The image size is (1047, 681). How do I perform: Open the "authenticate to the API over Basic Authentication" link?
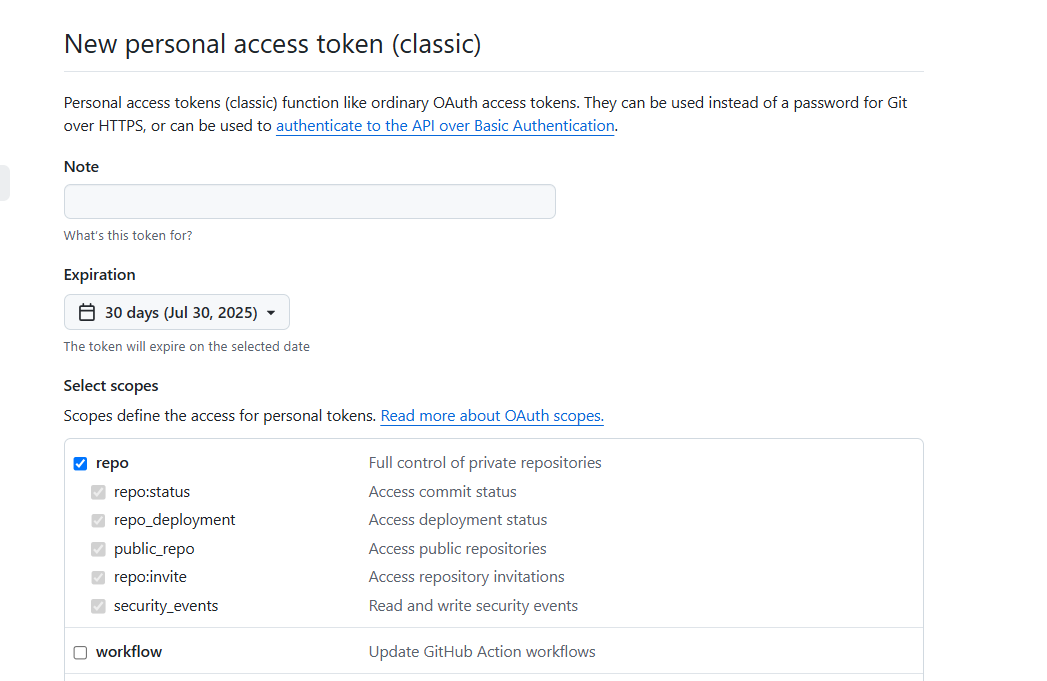pyautogui.click(x=445, y=126)
